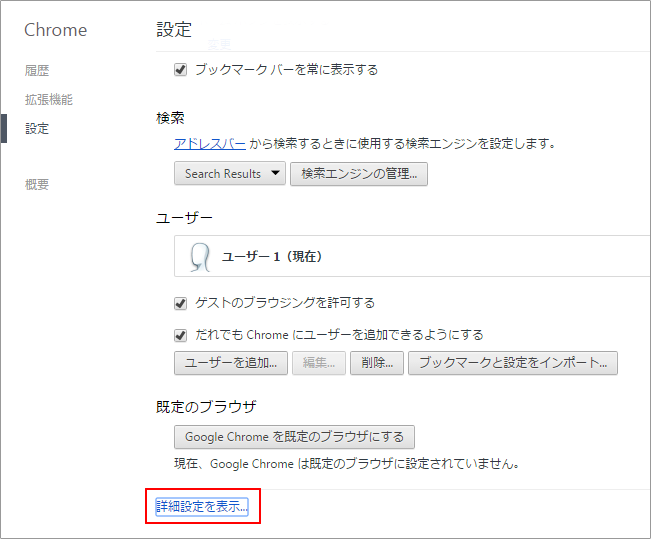651x539 pixels.
Task: Open 拡張機能 in the sidebar
Action: pos(49,99)
